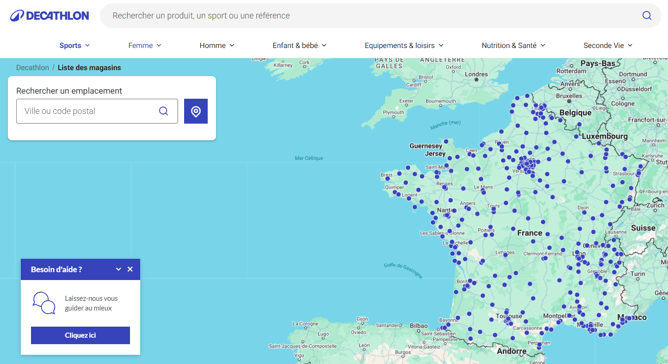668x364 pixels.
Task: Click the Besoin d'aide ? header title
Action: (x=56, y=269)
